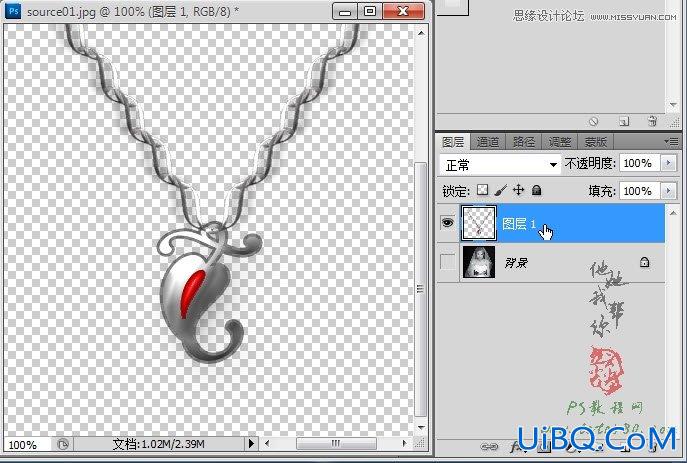The height and width of the screenshot is (463, 687).
Task: Click the horizontal scrollbar thumb
Action: 336,443
